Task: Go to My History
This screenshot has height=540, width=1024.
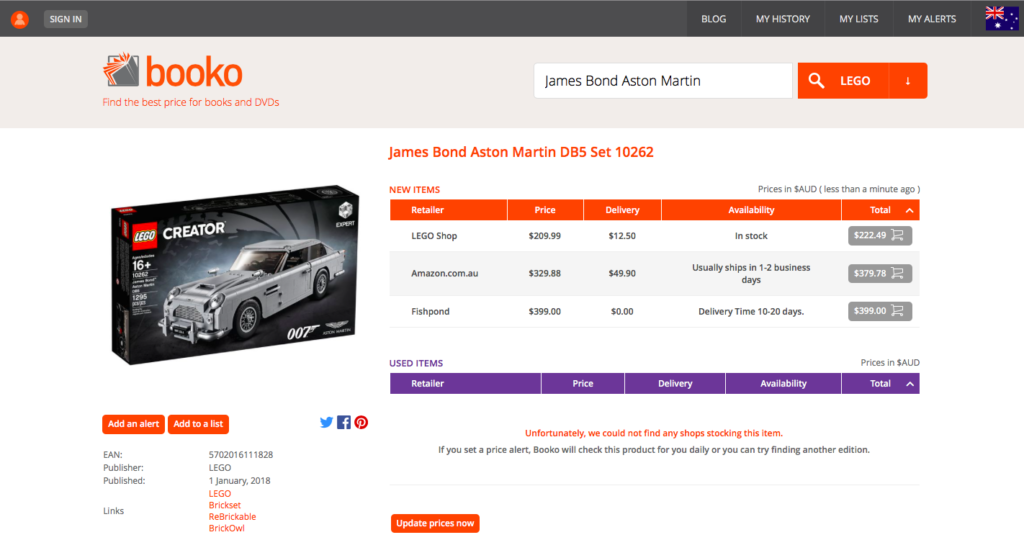Action: (782, 19)
